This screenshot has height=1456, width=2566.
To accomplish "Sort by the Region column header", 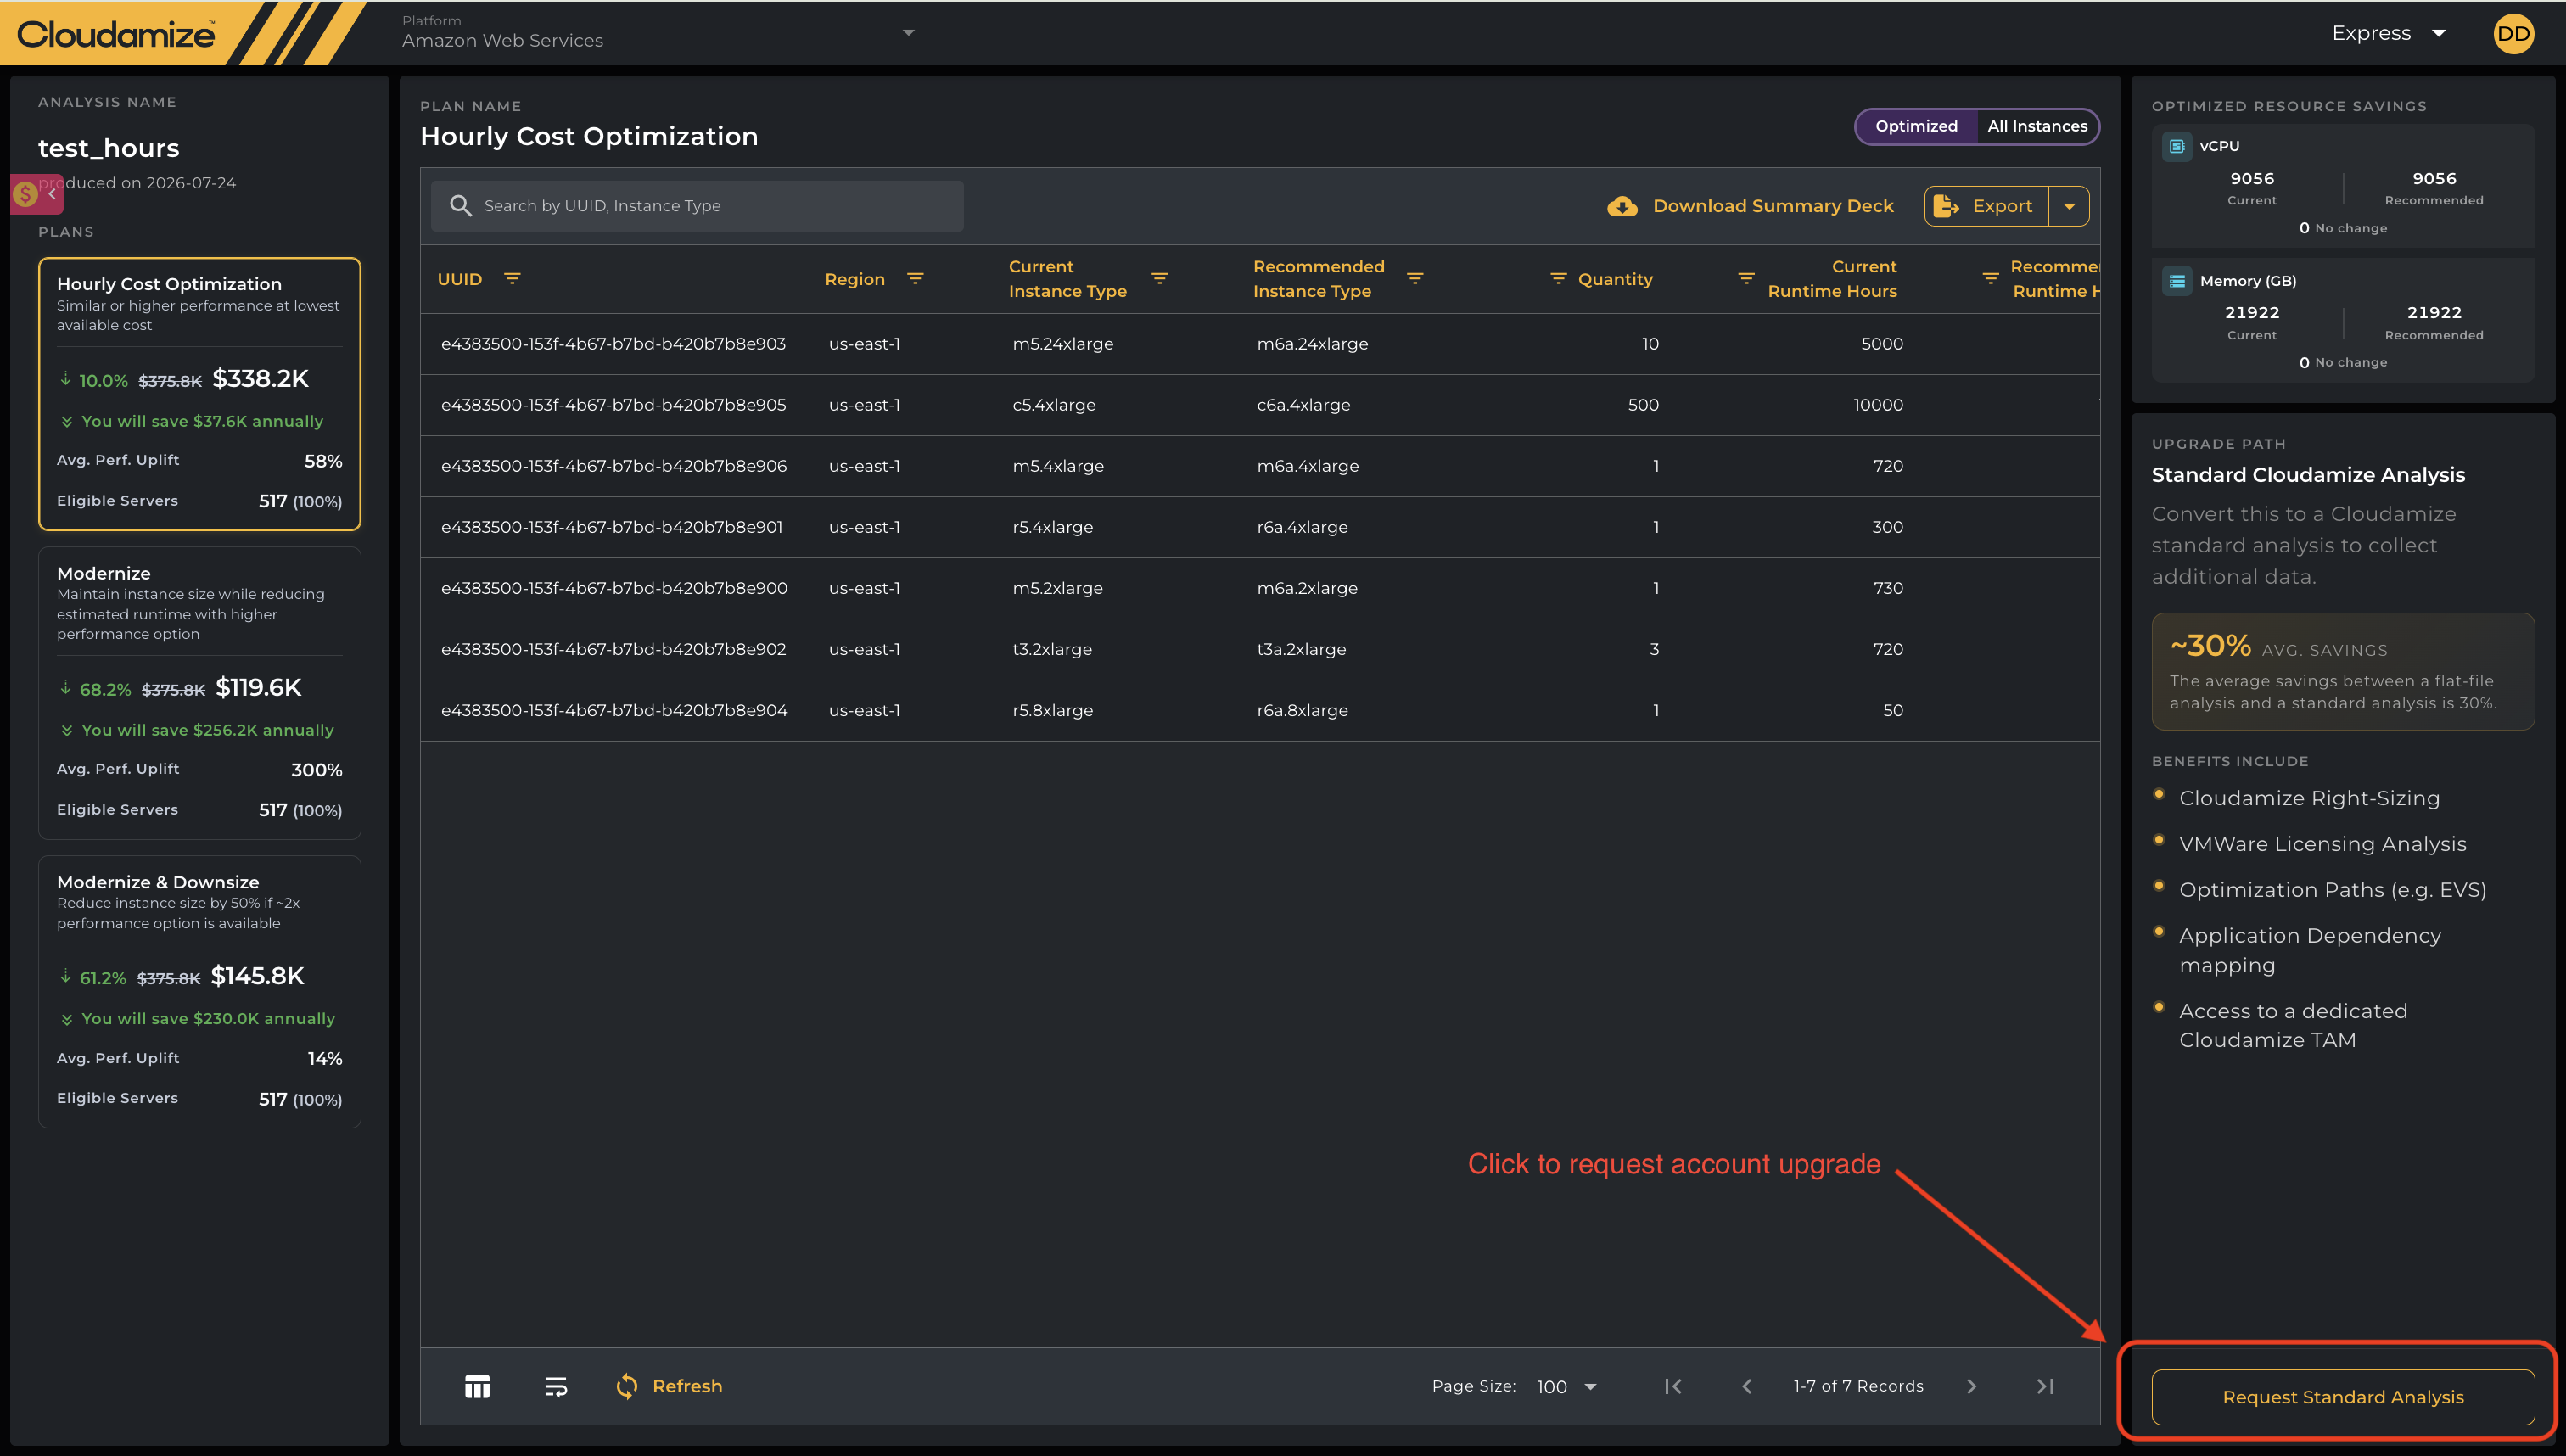I will click(x=855, y=279).
